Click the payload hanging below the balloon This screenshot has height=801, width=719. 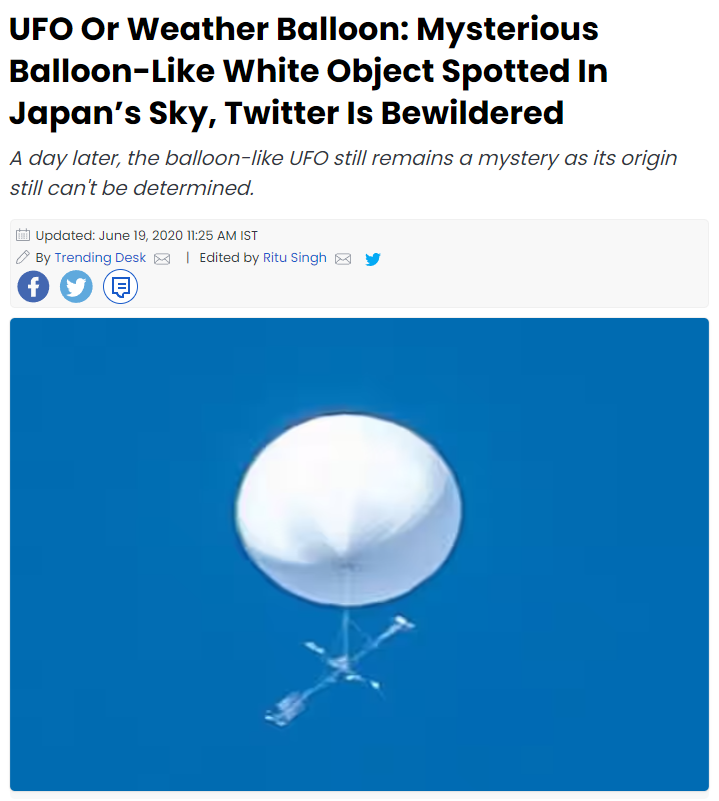340,669
